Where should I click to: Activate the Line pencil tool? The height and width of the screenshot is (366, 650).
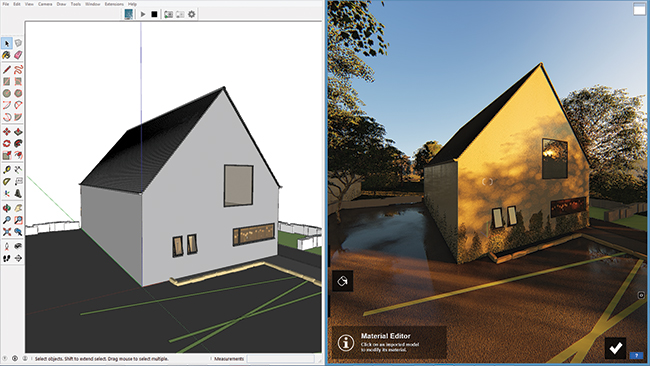point(7,70)
